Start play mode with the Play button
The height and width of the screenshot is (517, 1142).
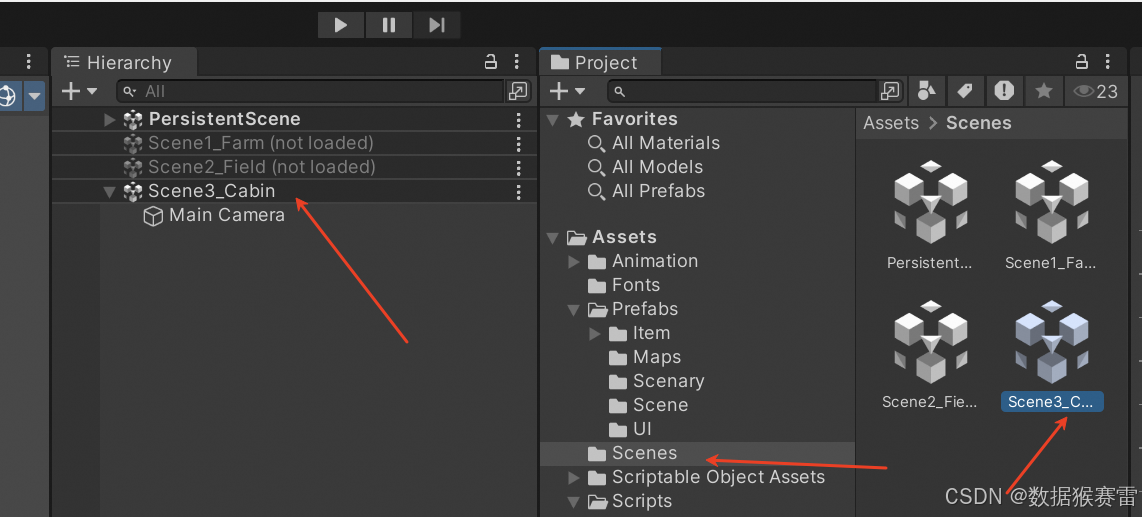click(341, 25)
